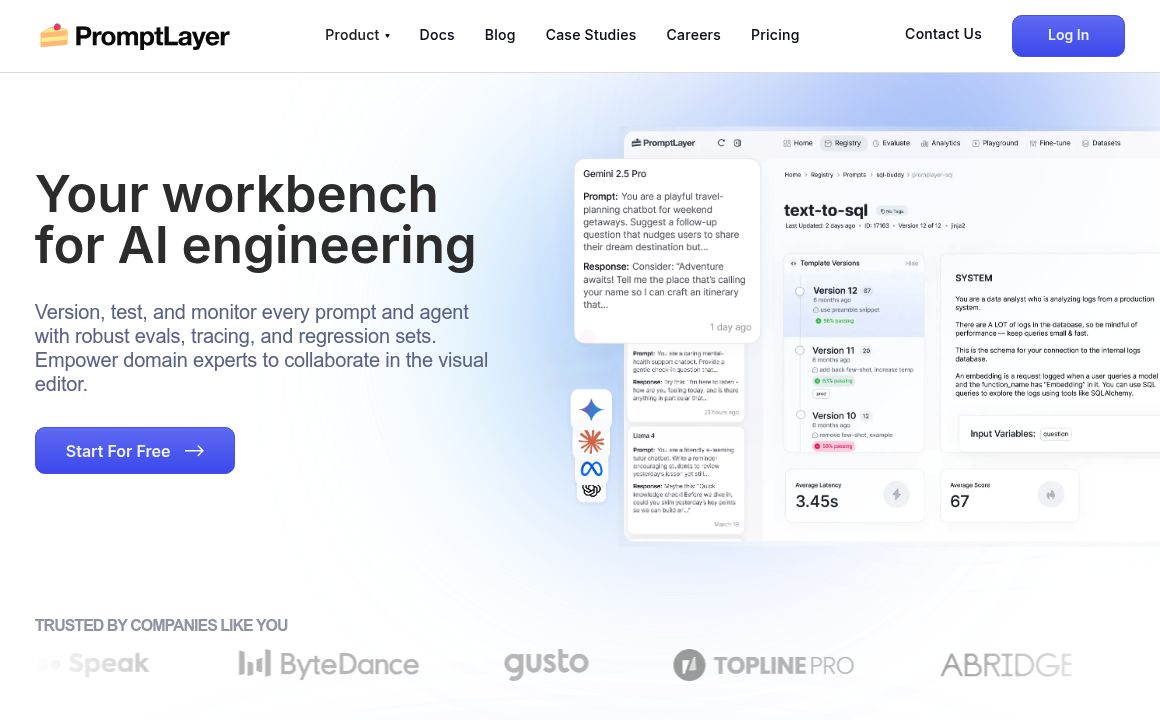Expand the Product dropdown menu

click(357, 35)
